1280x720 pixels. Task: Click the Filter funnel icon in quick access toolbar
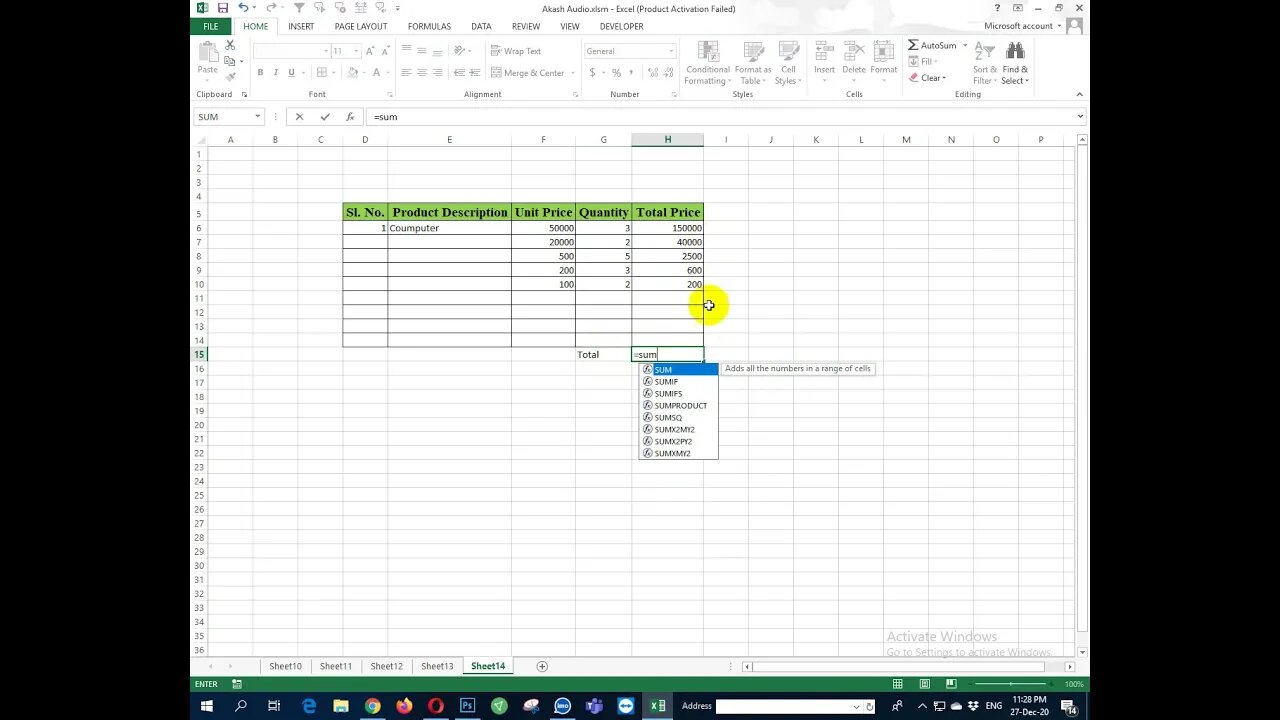point(299,8)
